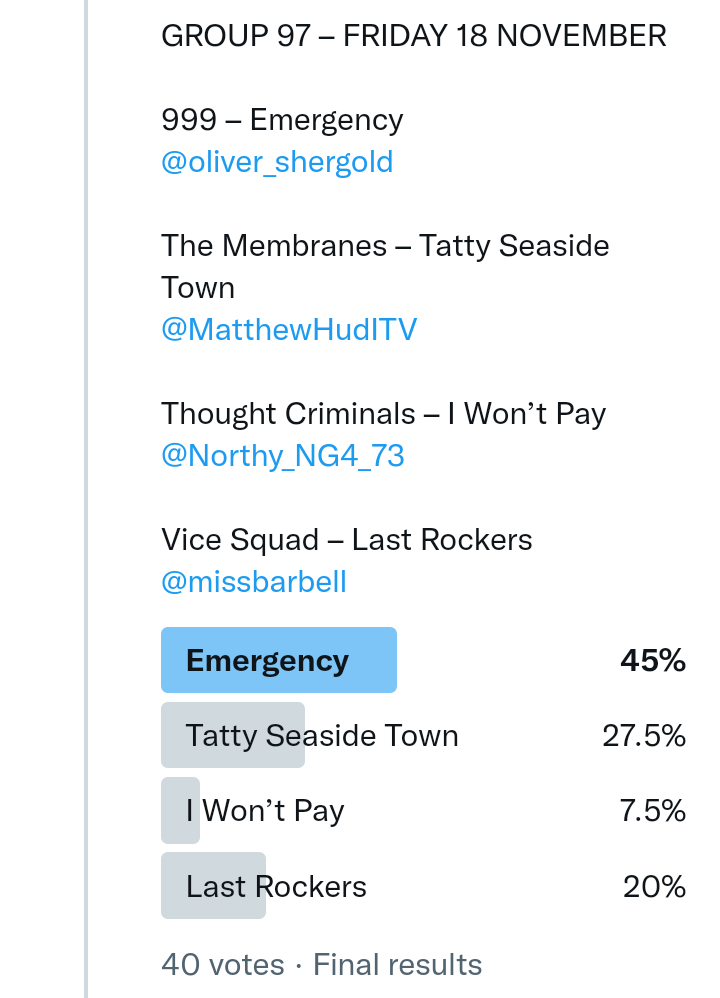
Task: Open the @Northy_NG4_73 profile mention
Action: tap(283, 456)
